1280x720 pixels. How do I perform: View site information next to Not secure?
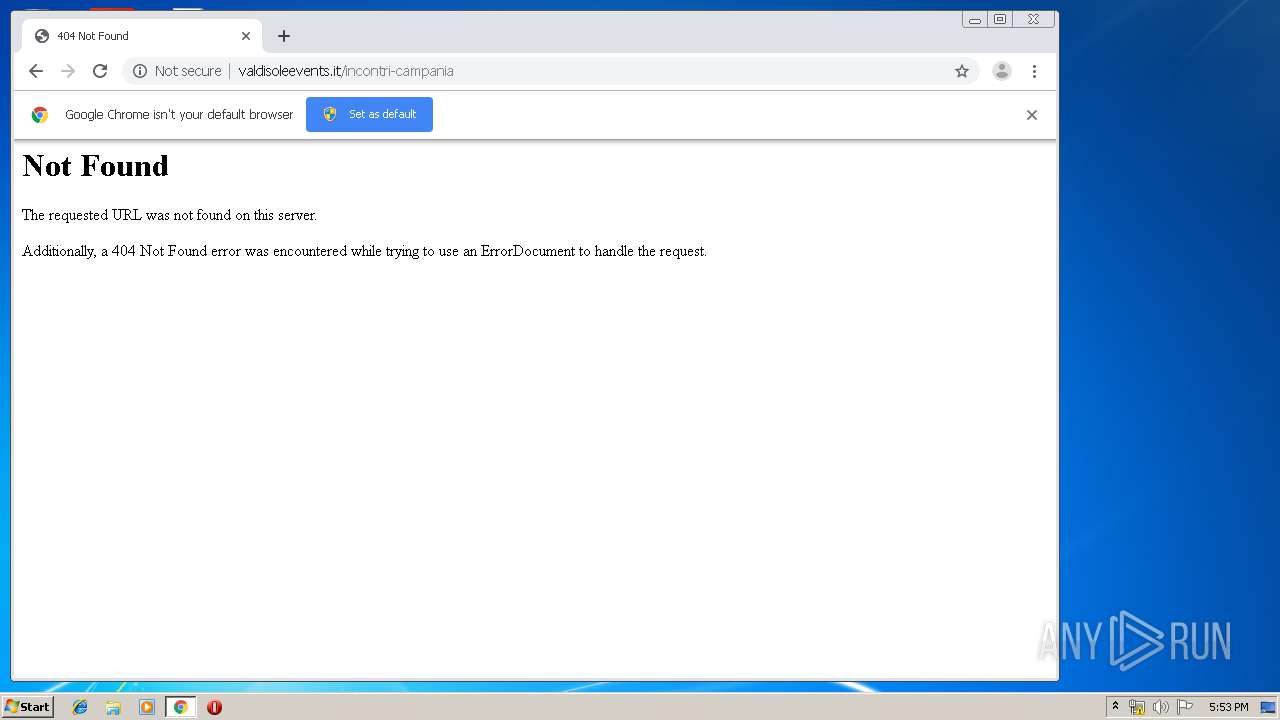pos(140,71)
